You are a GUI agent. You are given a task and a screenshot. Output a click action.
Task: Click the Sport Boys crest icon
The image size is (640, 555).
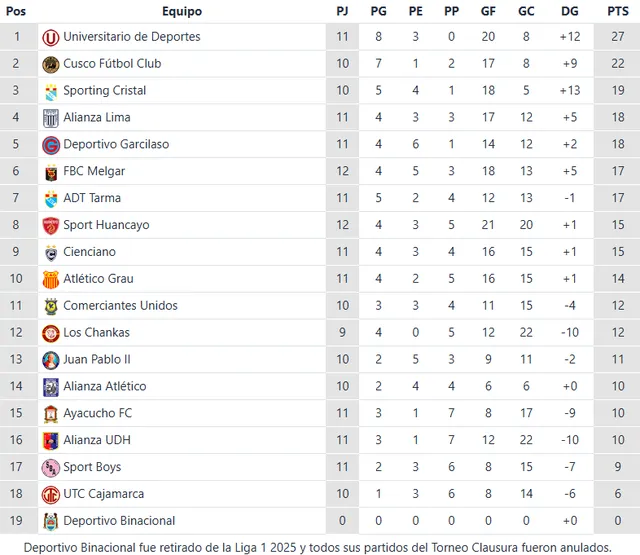point(51,467)
